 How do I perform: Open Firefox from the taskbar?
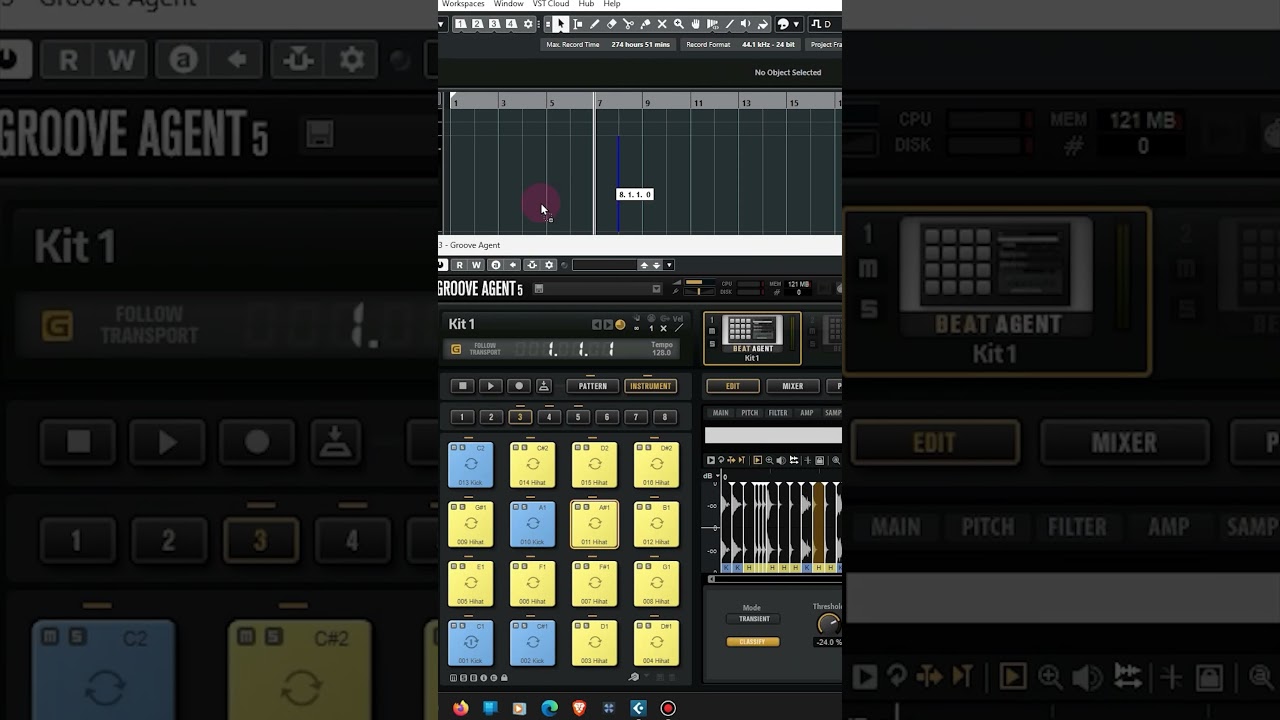[460, 708]
